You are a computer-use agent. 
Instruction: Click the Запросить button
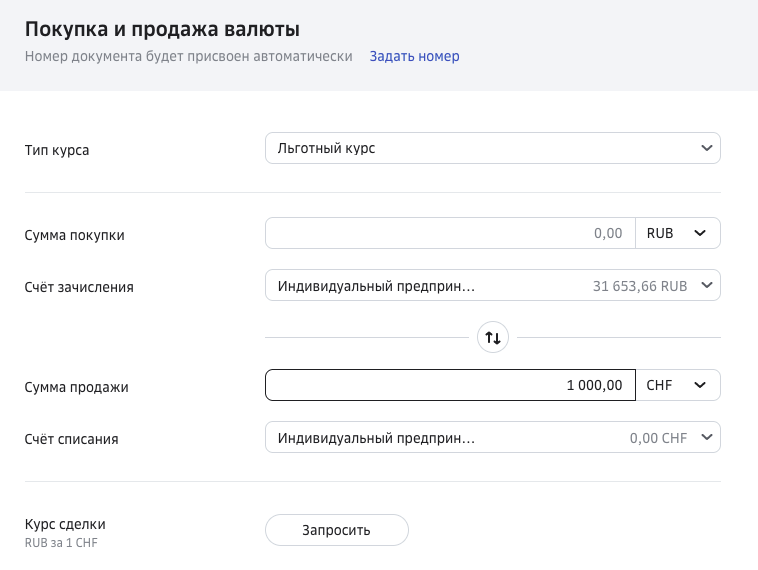click(336, 530)
